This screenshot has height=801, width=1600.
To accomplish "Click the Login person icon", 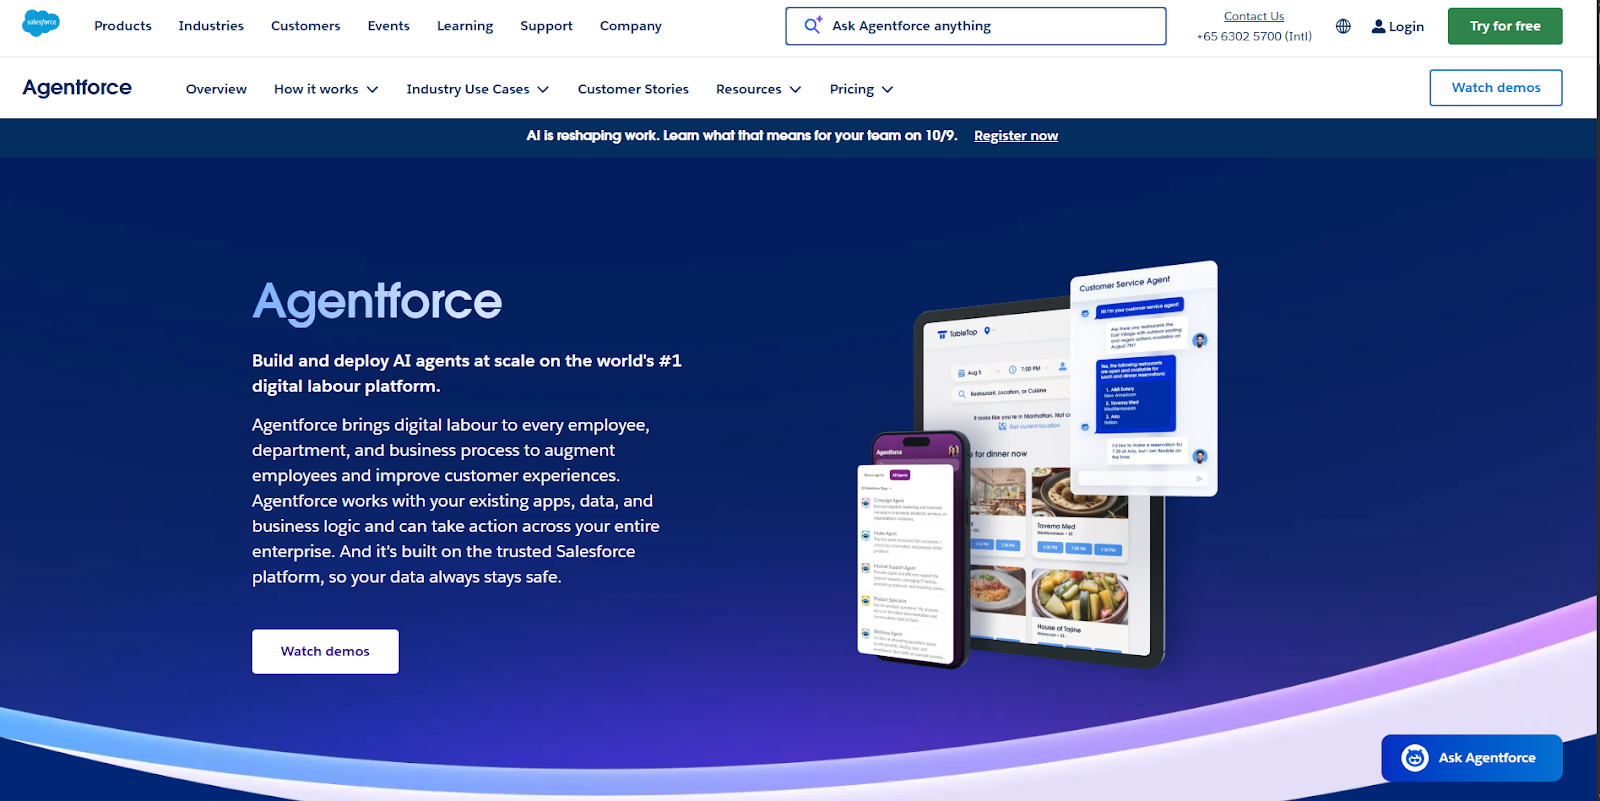I will tap(1378, 26).
